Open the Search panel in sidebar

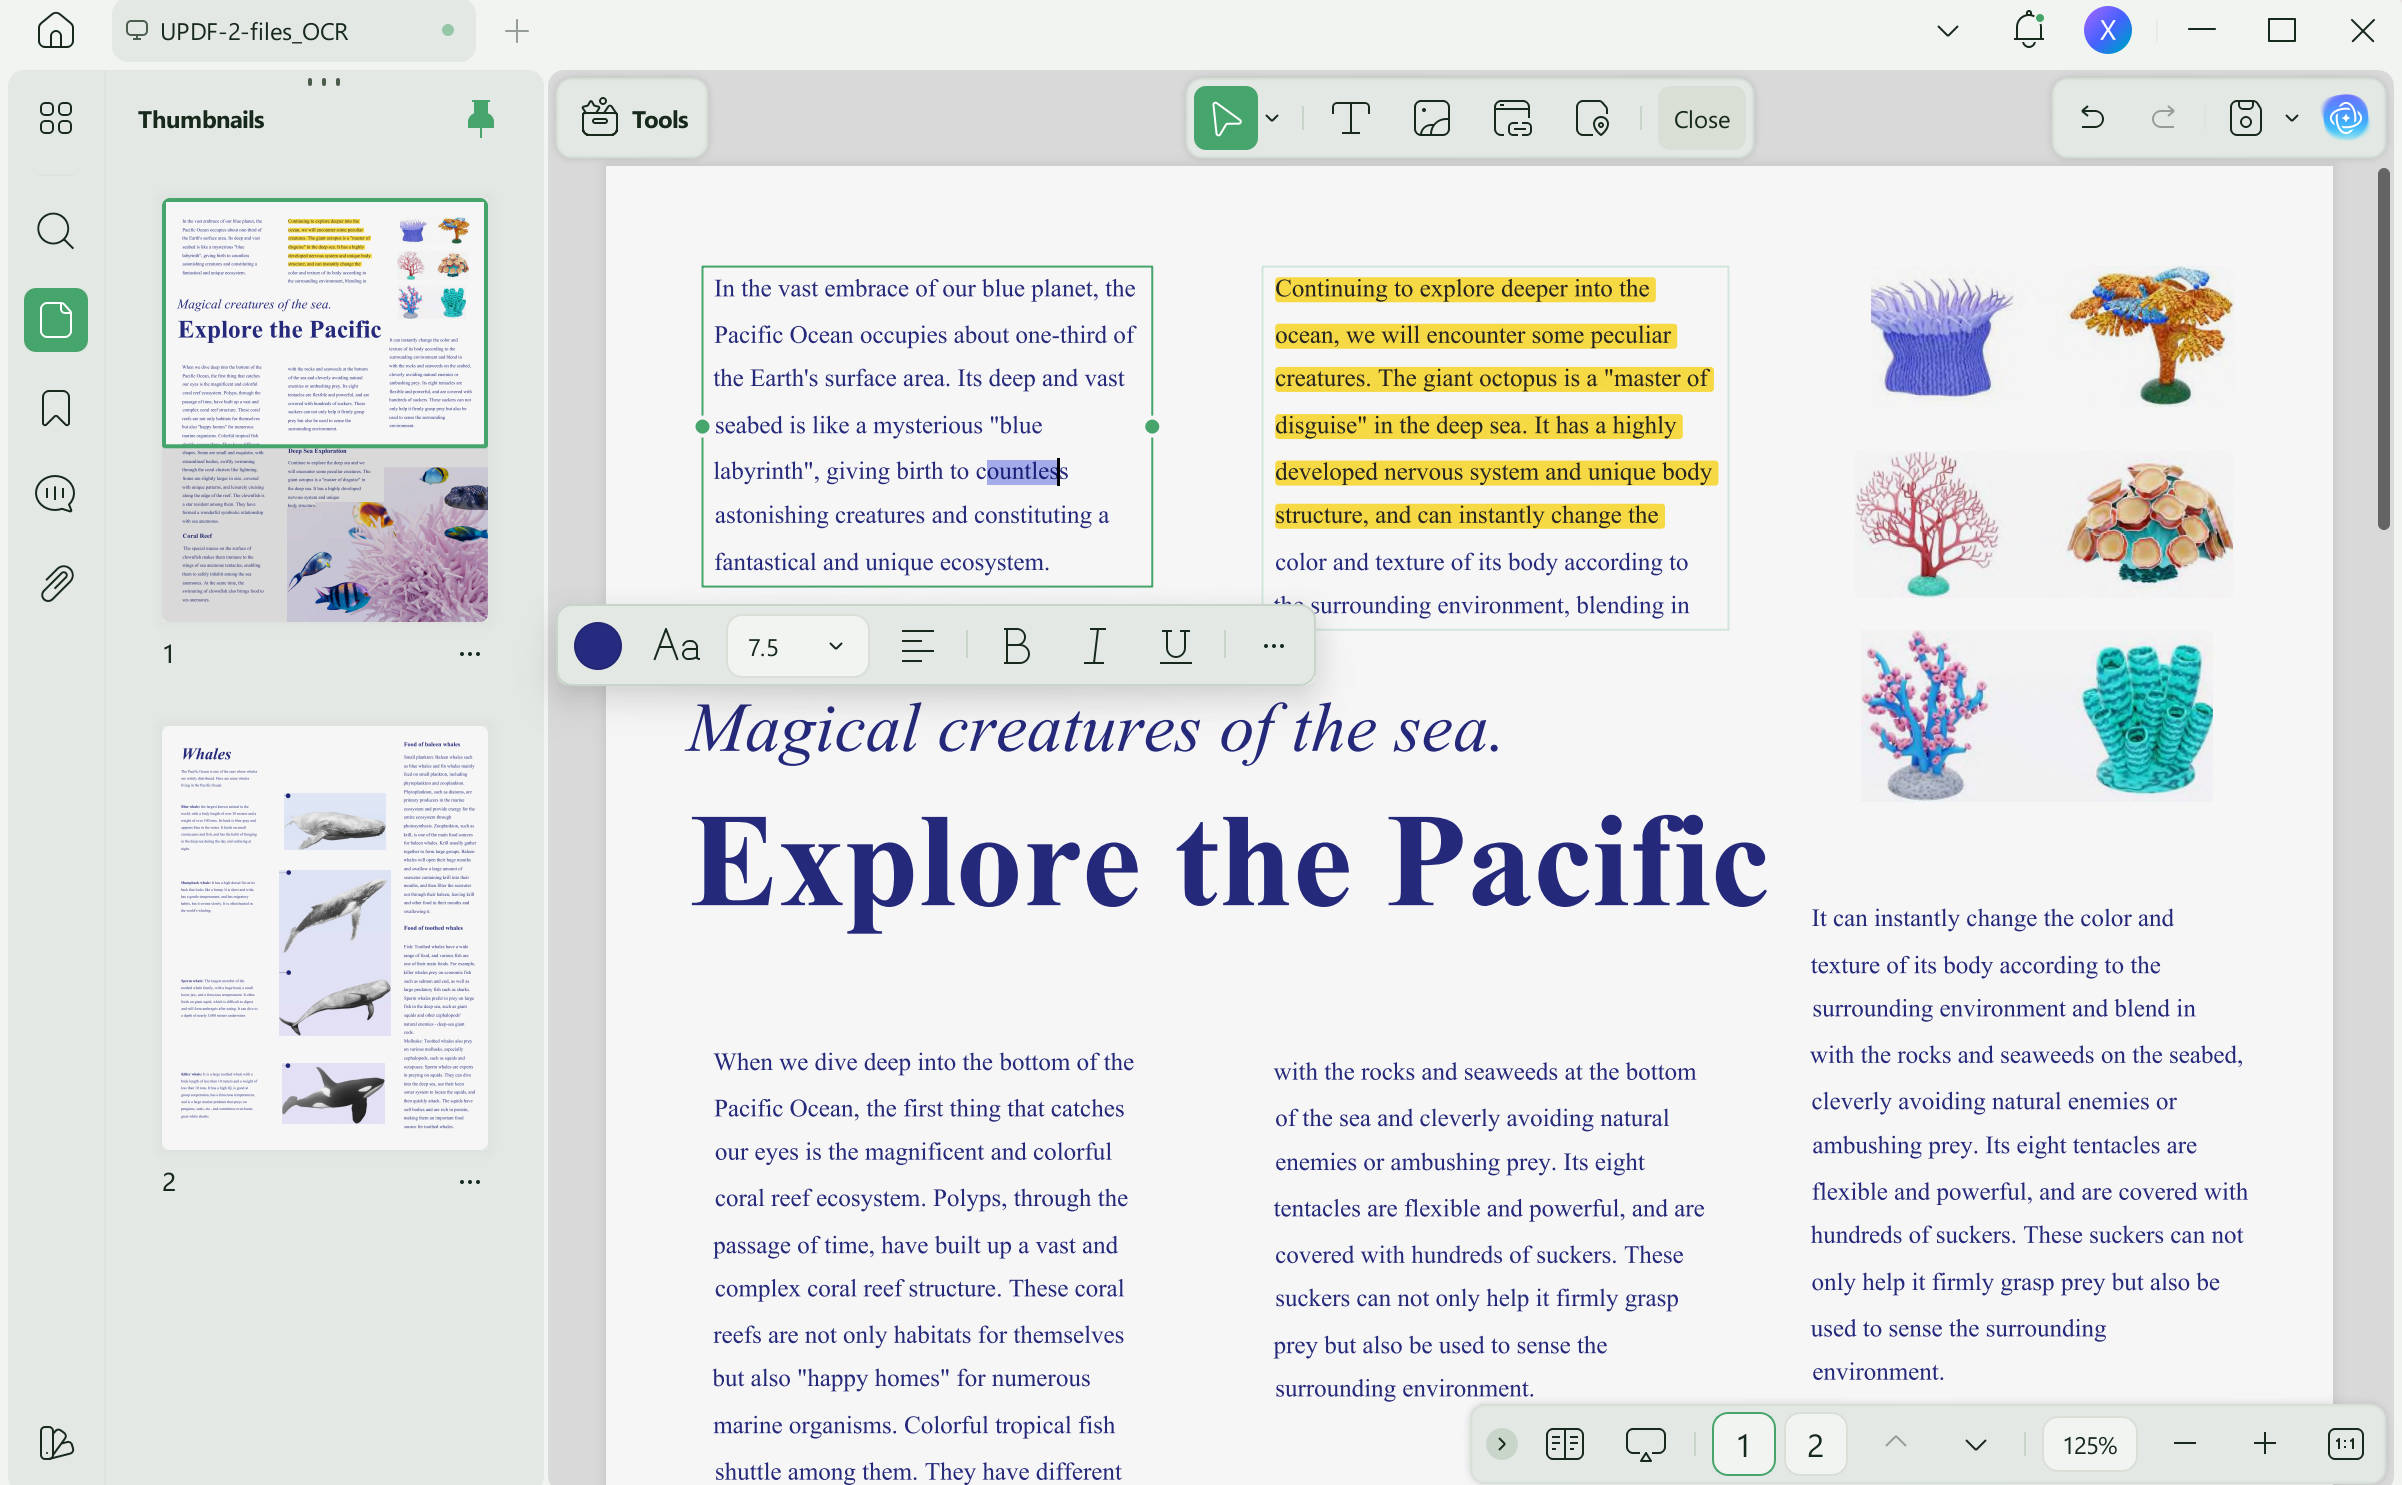[x=56, y=231]
